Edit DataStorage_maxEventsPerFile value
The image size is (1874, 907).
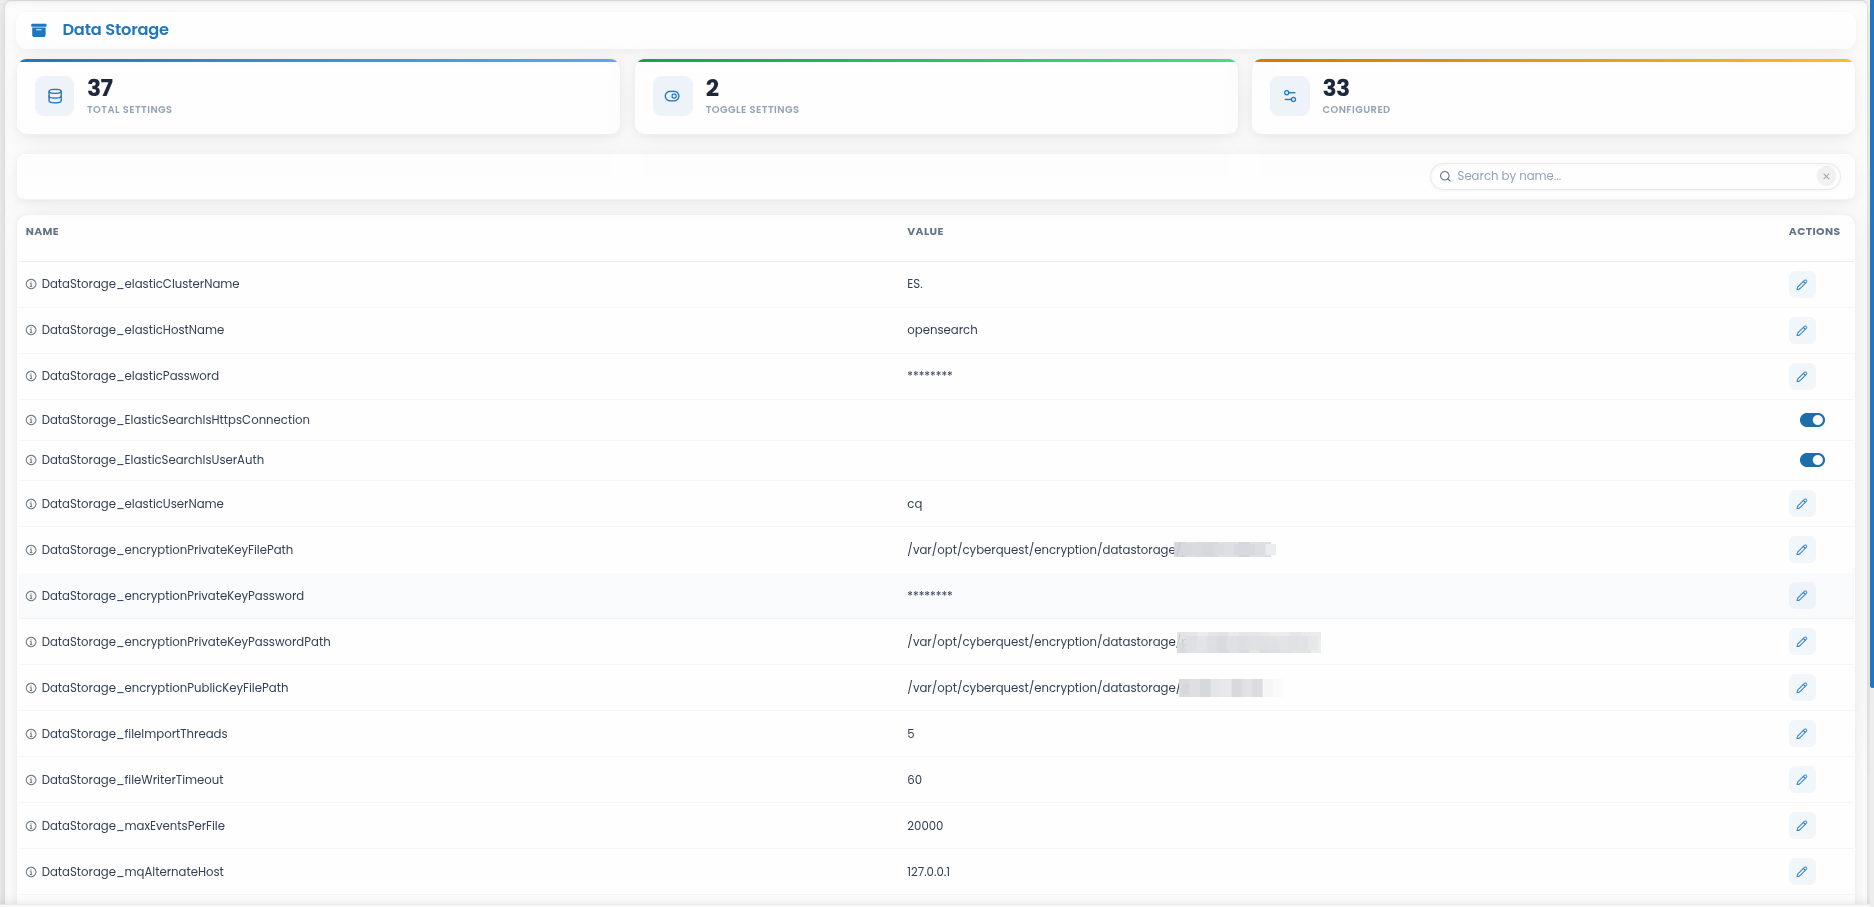(1802, 826)
